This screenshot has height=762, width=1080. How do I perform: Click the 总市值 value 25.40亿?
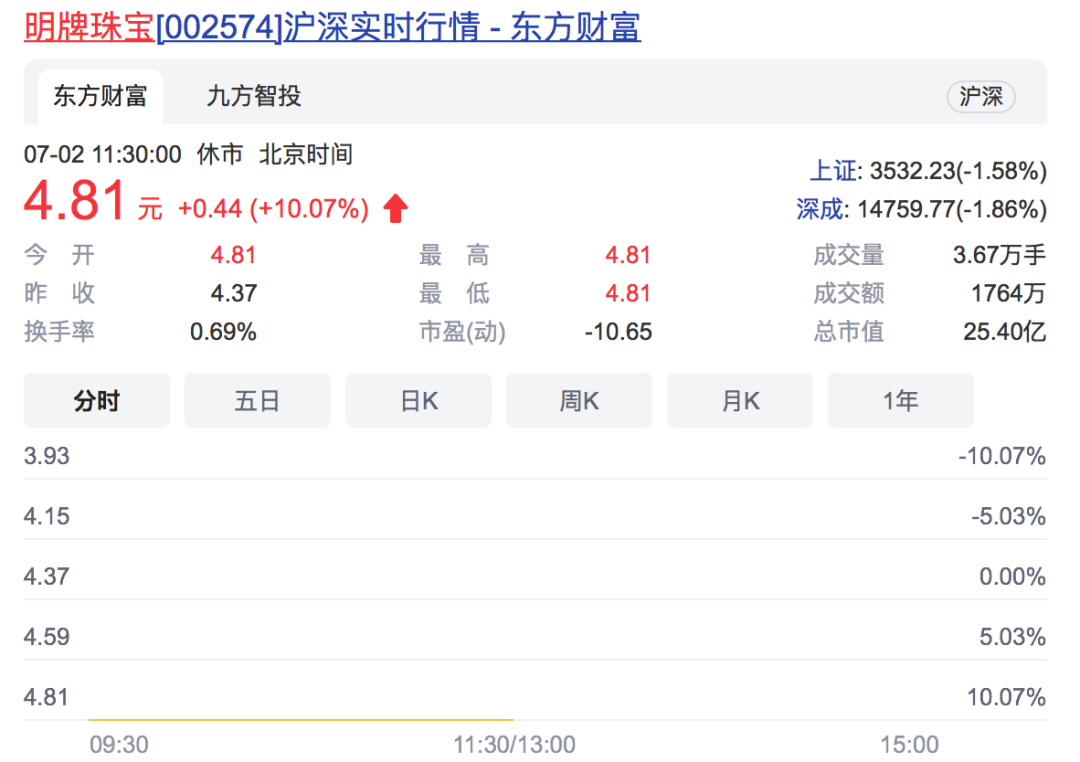(1005, 332)
